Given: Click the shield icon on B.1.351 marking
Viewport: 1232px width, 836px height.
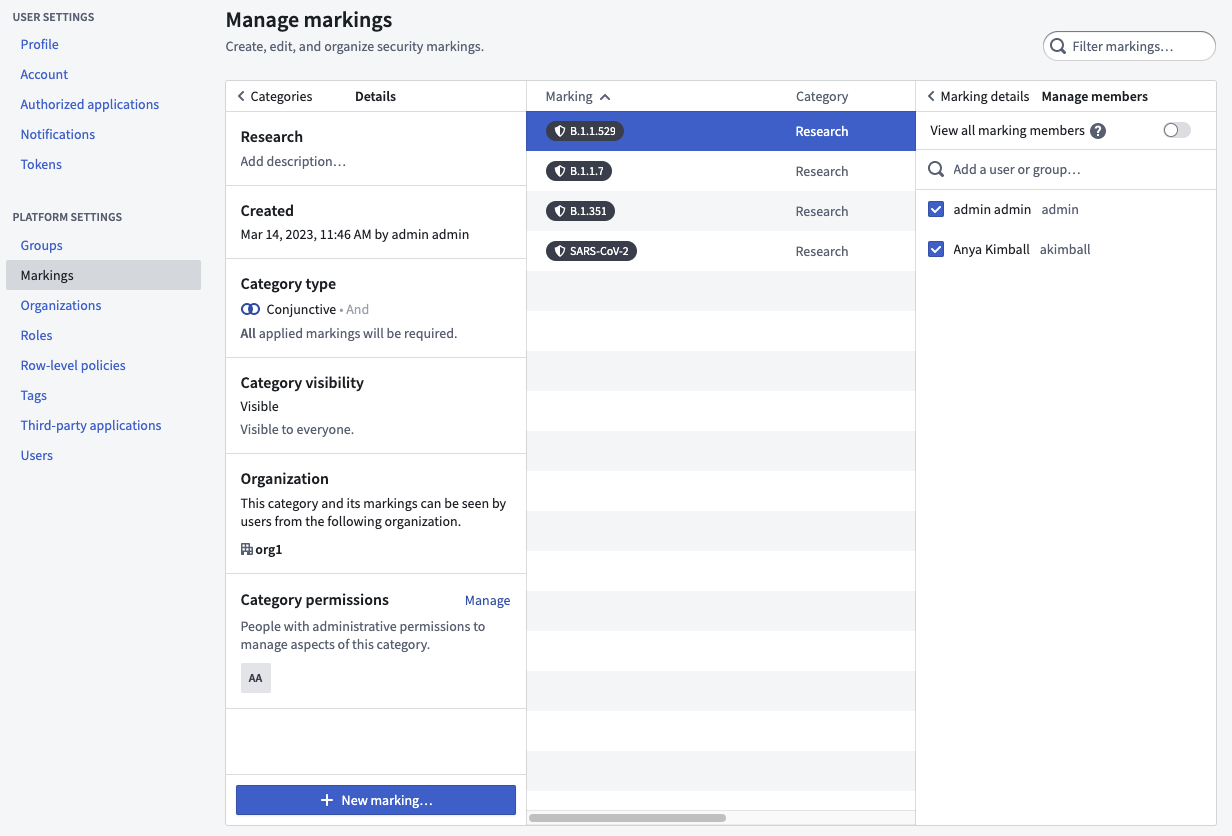Looking at the screenshot, I should coord(560,211).
